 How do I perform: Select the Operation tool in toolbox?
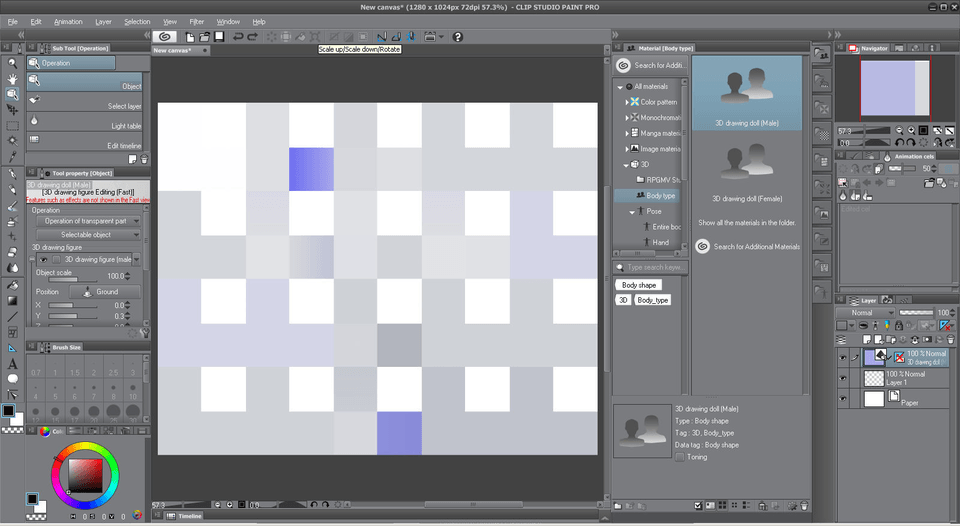click(x=12, y=94)
